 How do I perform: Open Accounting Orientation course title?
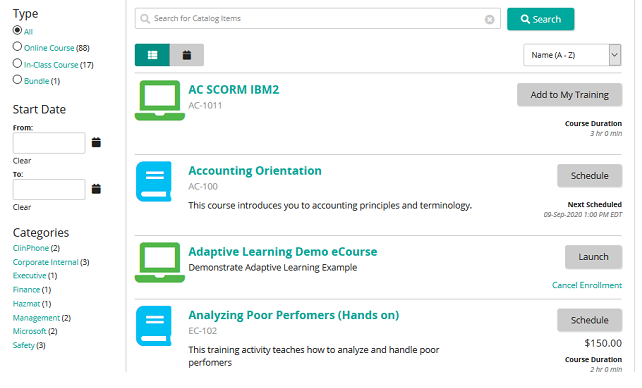[255, 171]
